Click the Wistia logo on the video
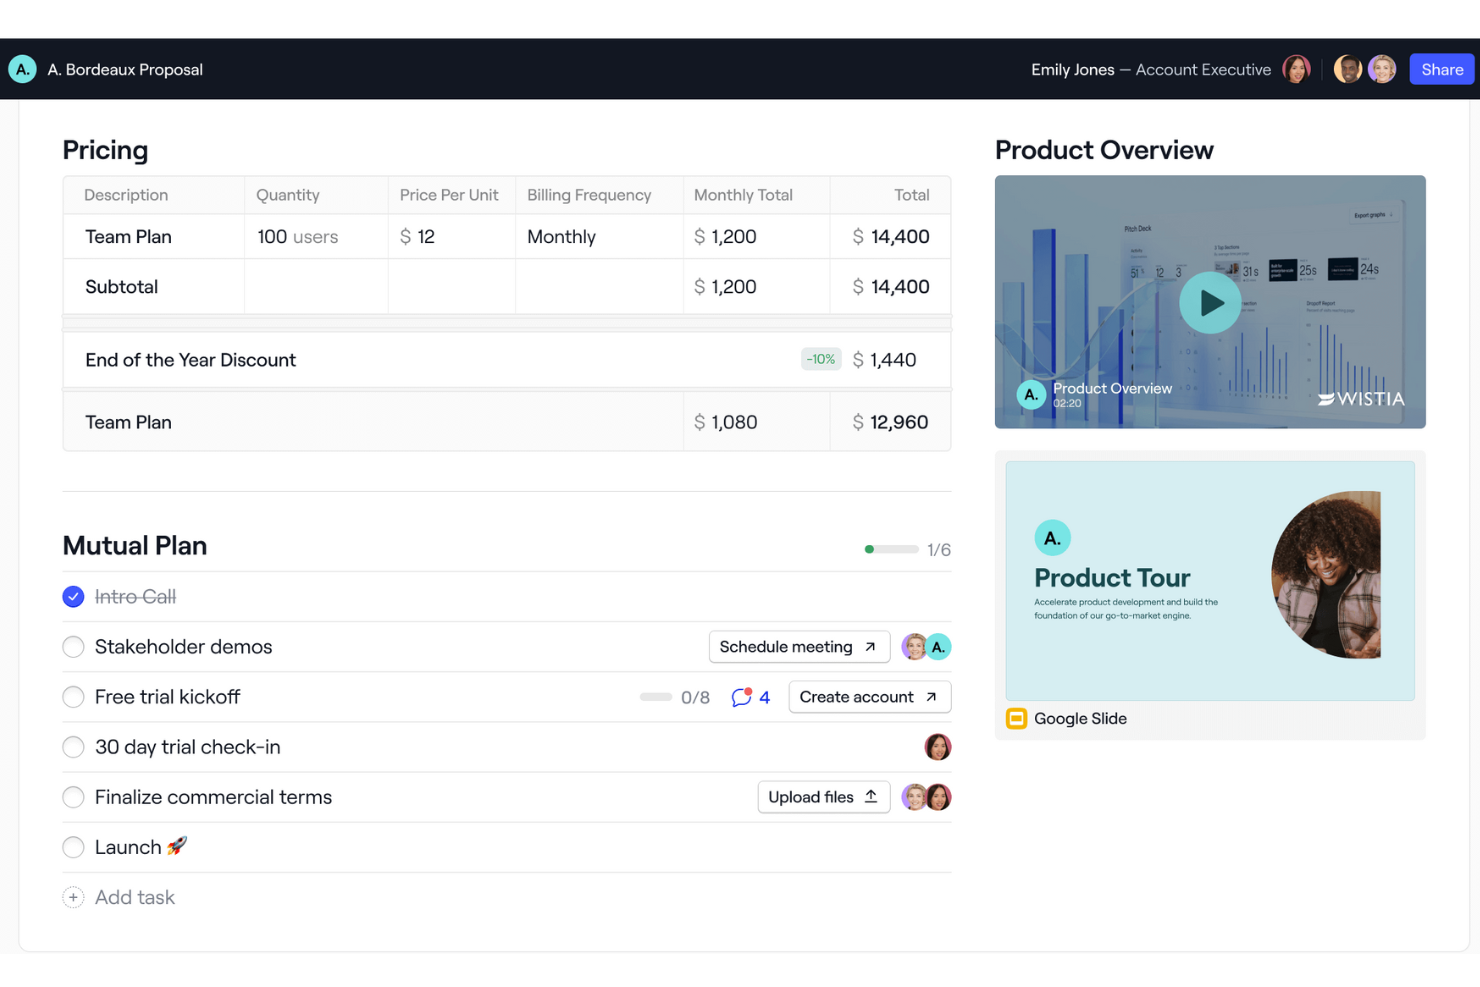Image resolution: width=1480 pixels, height=987 pixels. coord(1362,398)
